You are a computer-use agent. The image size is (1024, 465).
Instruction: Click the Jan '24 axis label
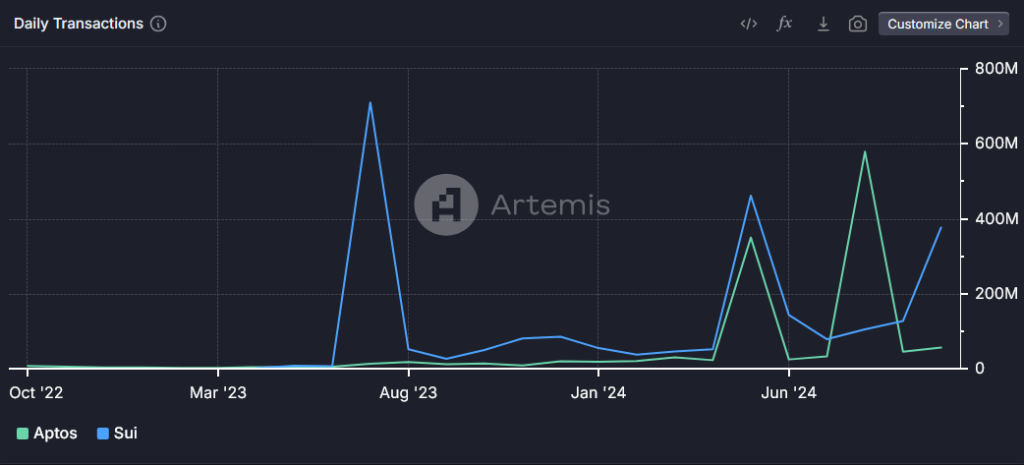tap(598, 393)
